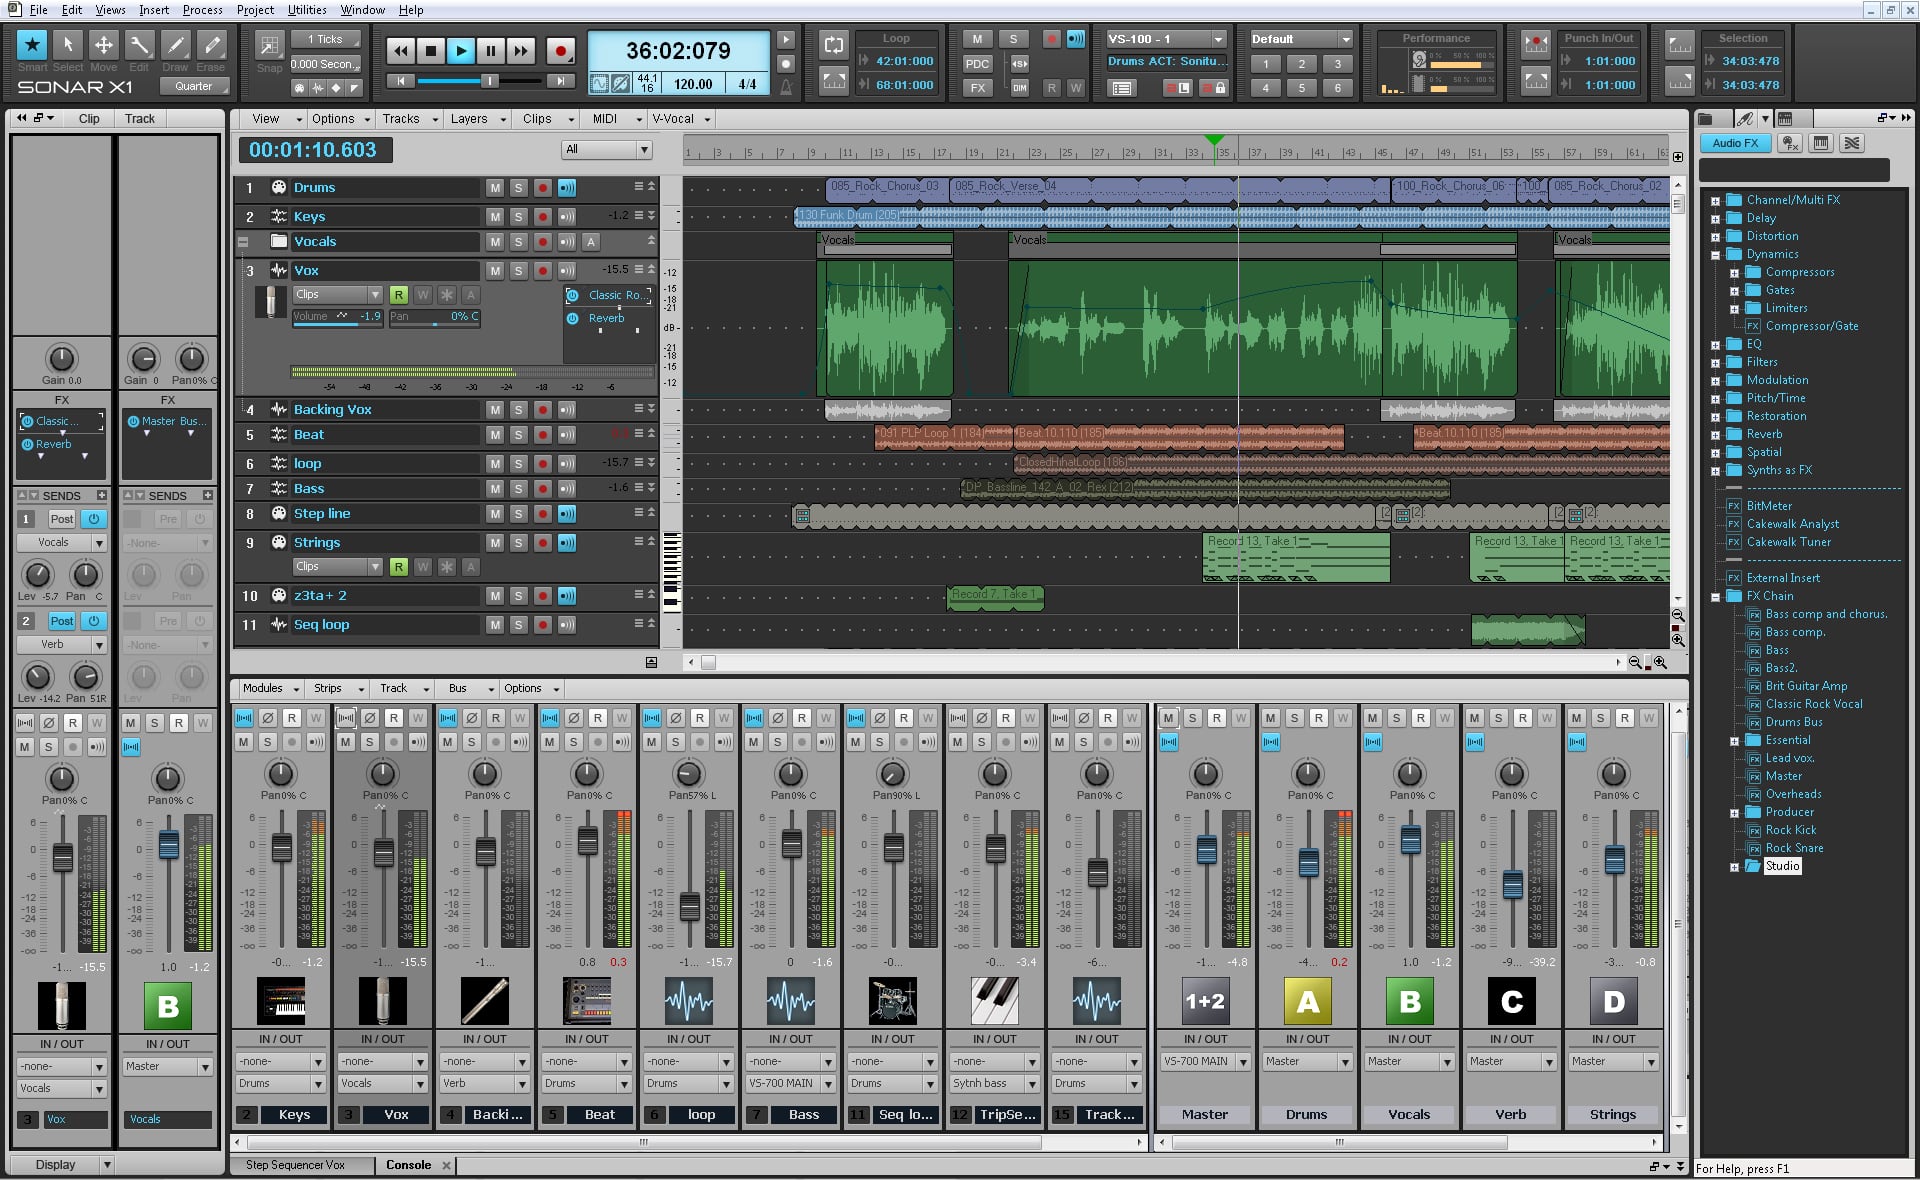Select the Move tool
The width and height of the screenshot is (1920, 1180).
pos(104,45)
